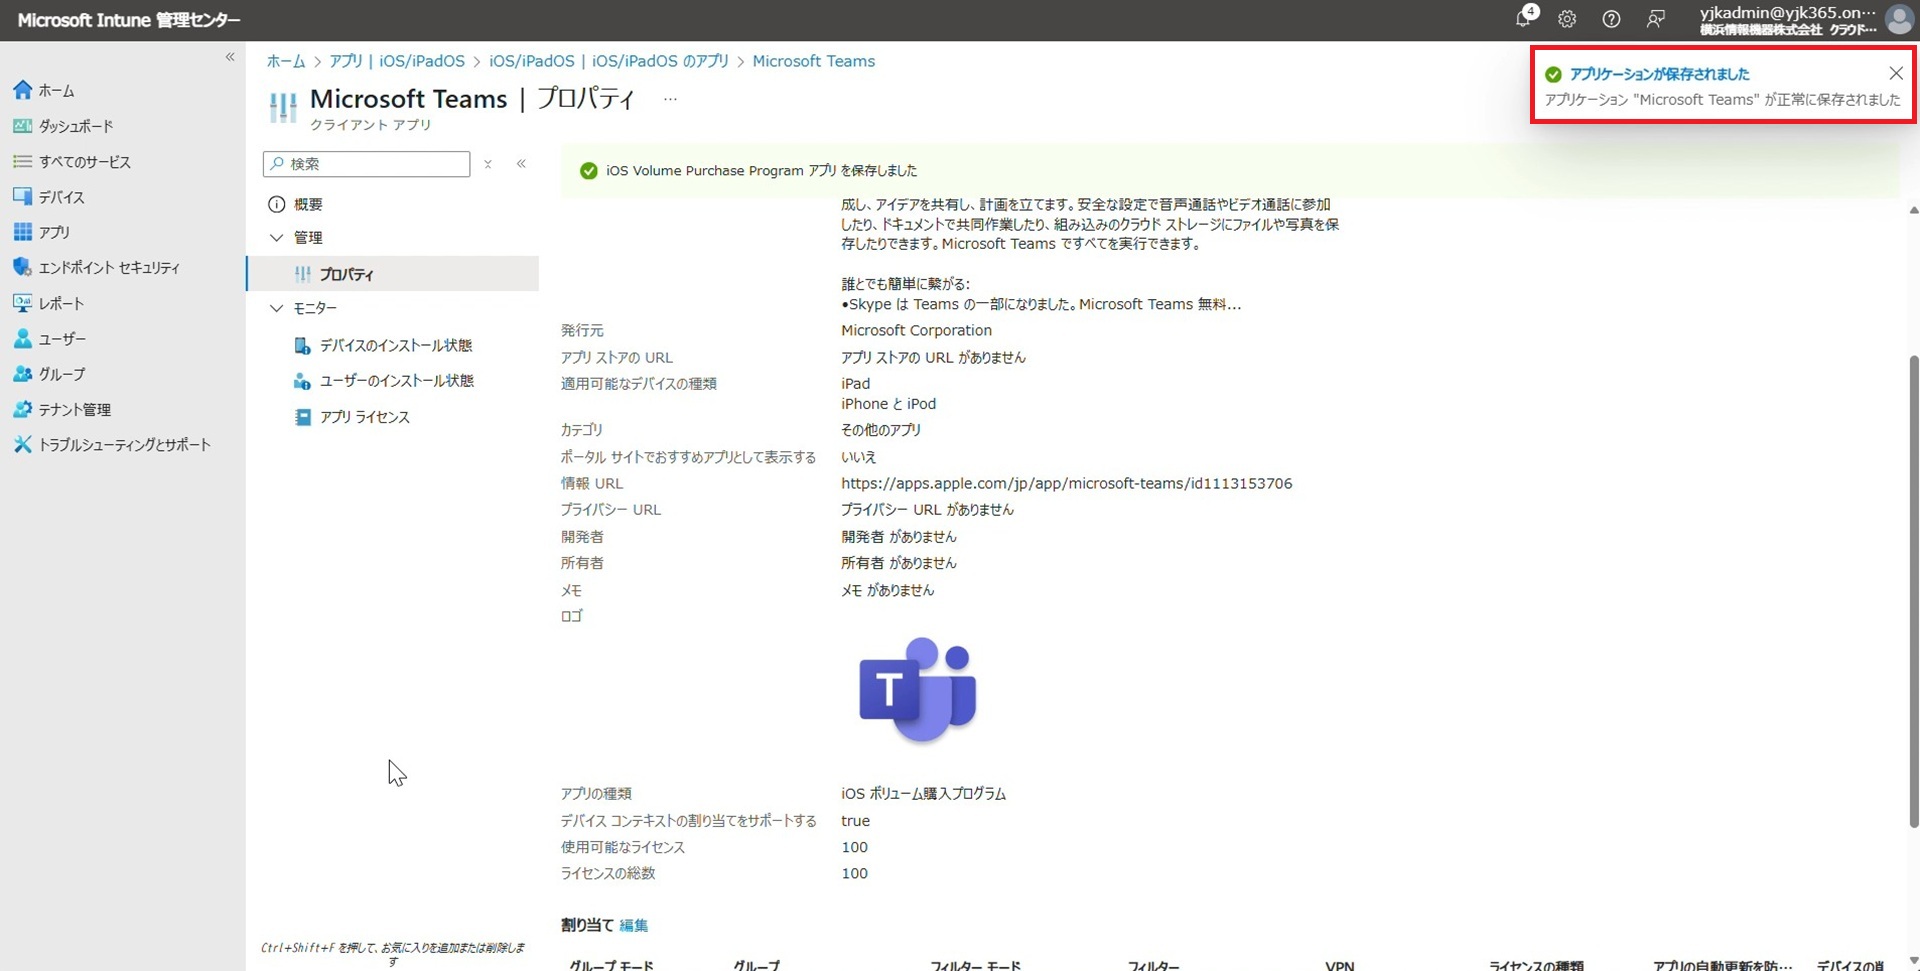Open the account avatar menu
Image resolution: width=1920 pixels, height=971 pixels.
click(x=1897, y=19)
